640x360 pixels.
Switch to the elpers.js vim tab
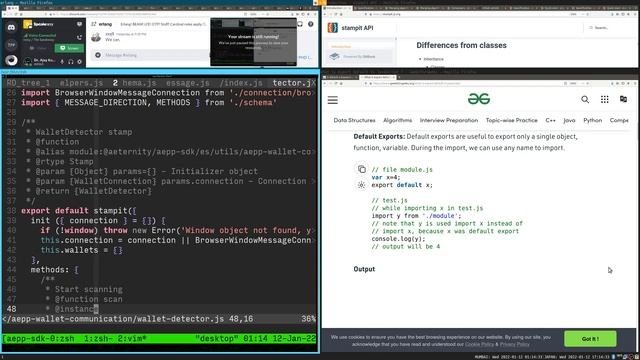(x=81, y=83)
